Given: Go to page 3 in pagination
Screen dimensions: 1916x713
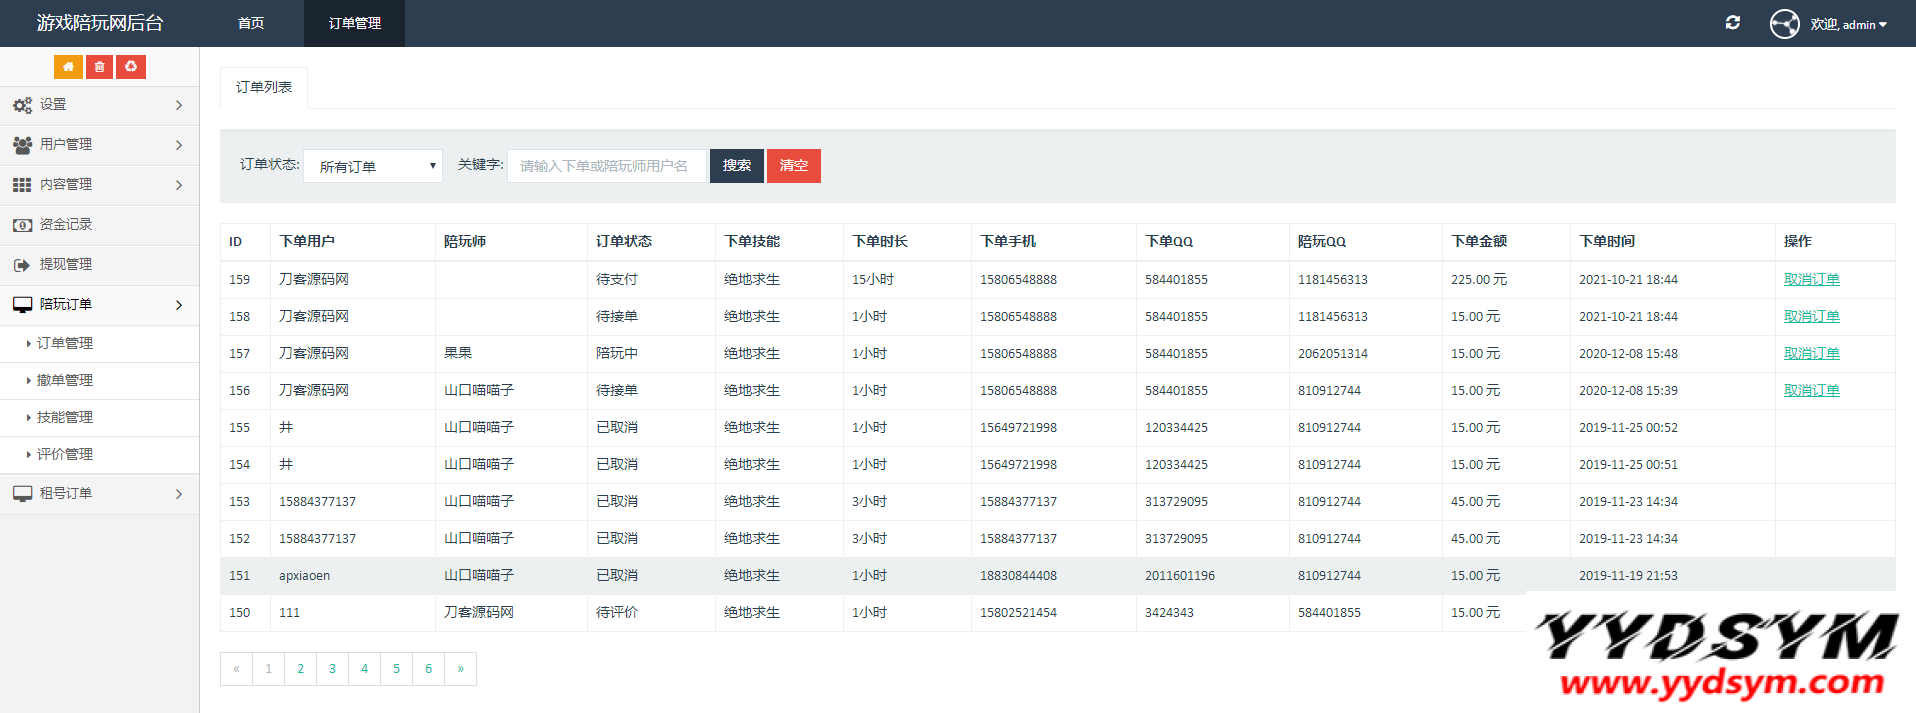Looking at the screenshot, I should click(332, 669).
